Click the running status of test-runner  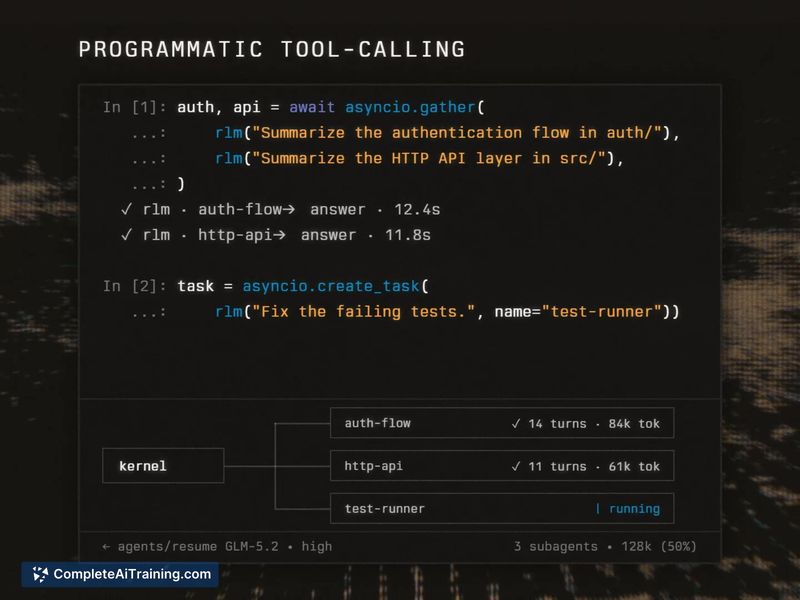[x=628, y=509]
